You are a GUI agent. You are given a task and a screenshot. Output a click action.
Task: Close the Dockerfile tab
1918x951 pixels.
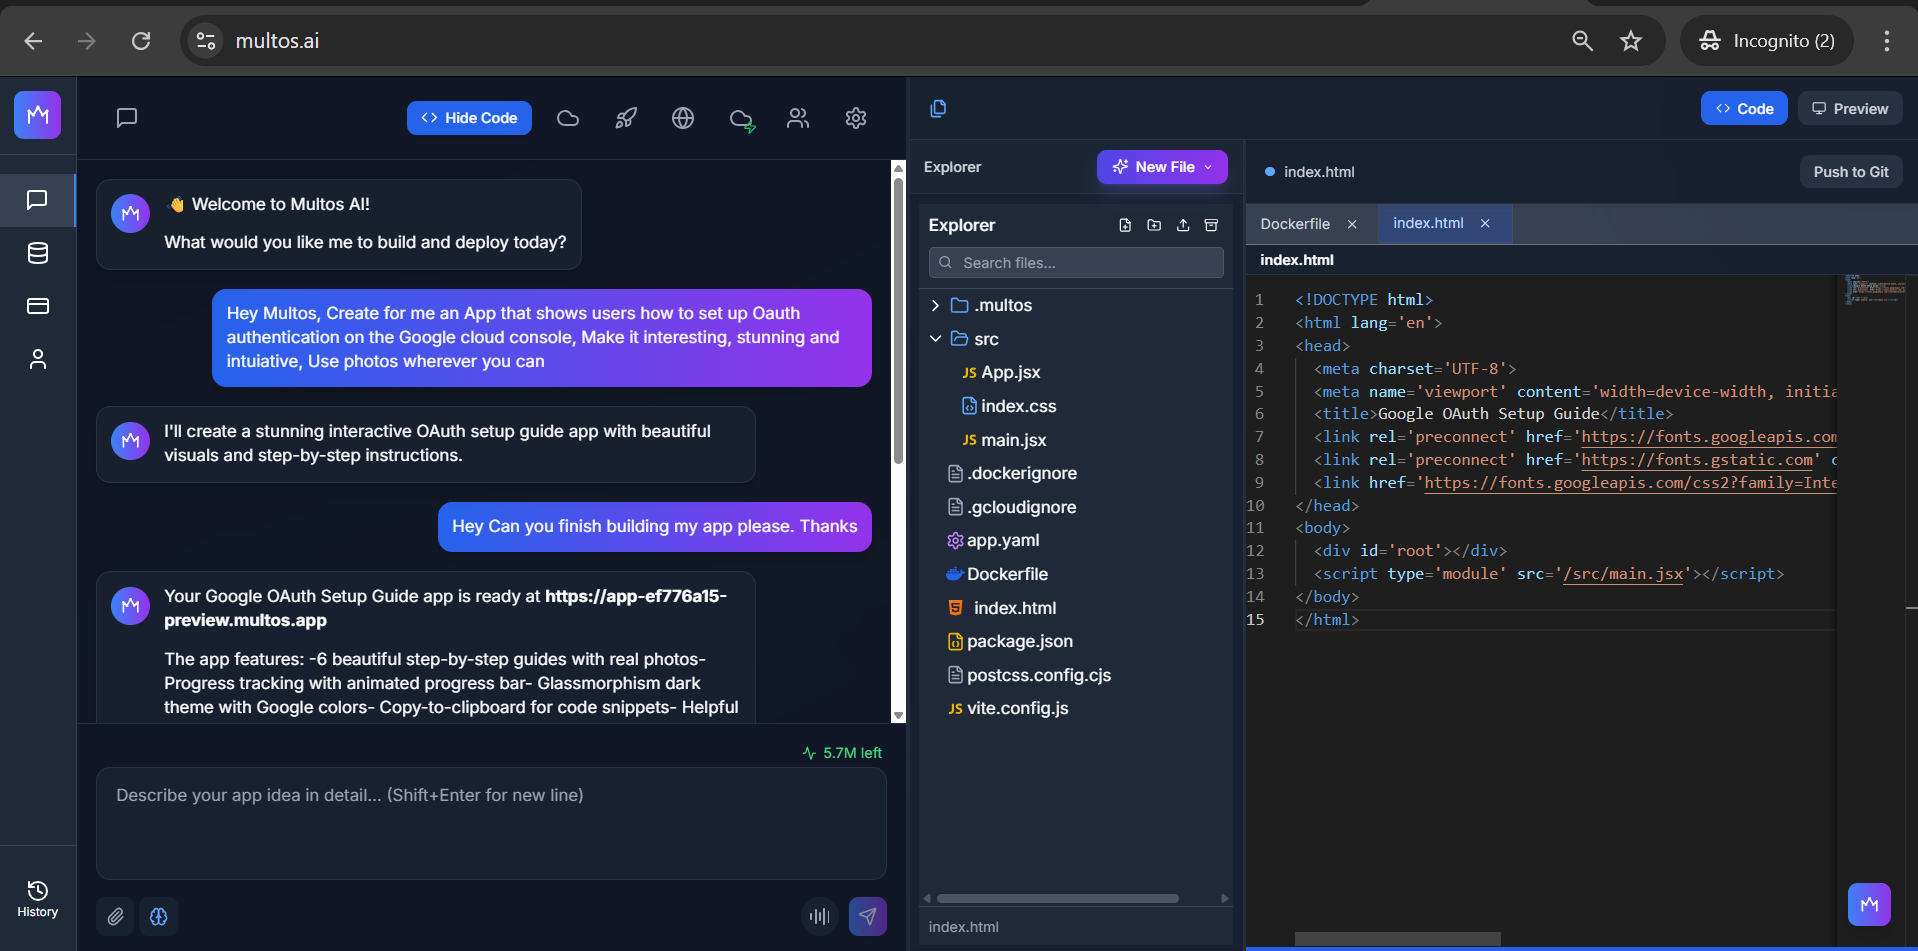tap(1352, 224)
